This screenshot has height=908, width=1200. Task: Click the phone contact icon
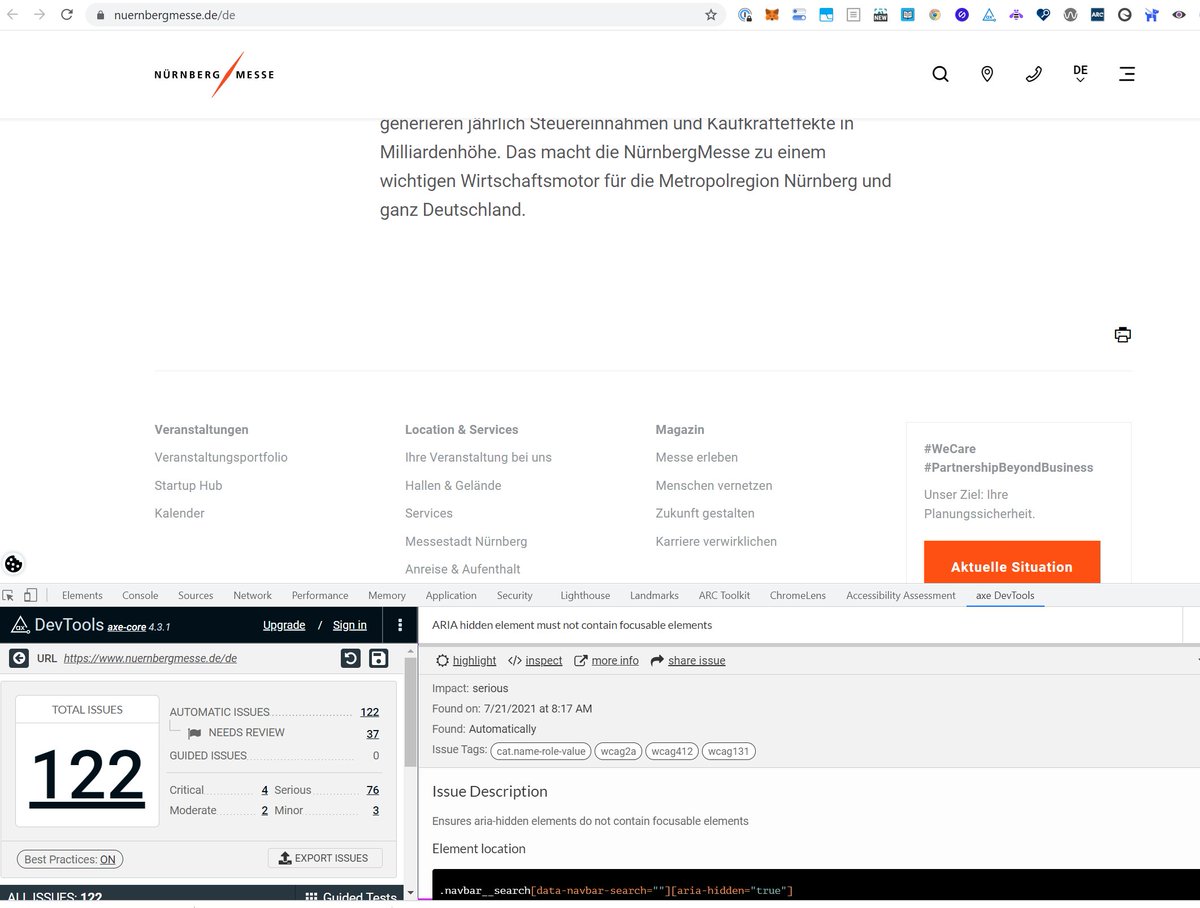(1033, 74)
